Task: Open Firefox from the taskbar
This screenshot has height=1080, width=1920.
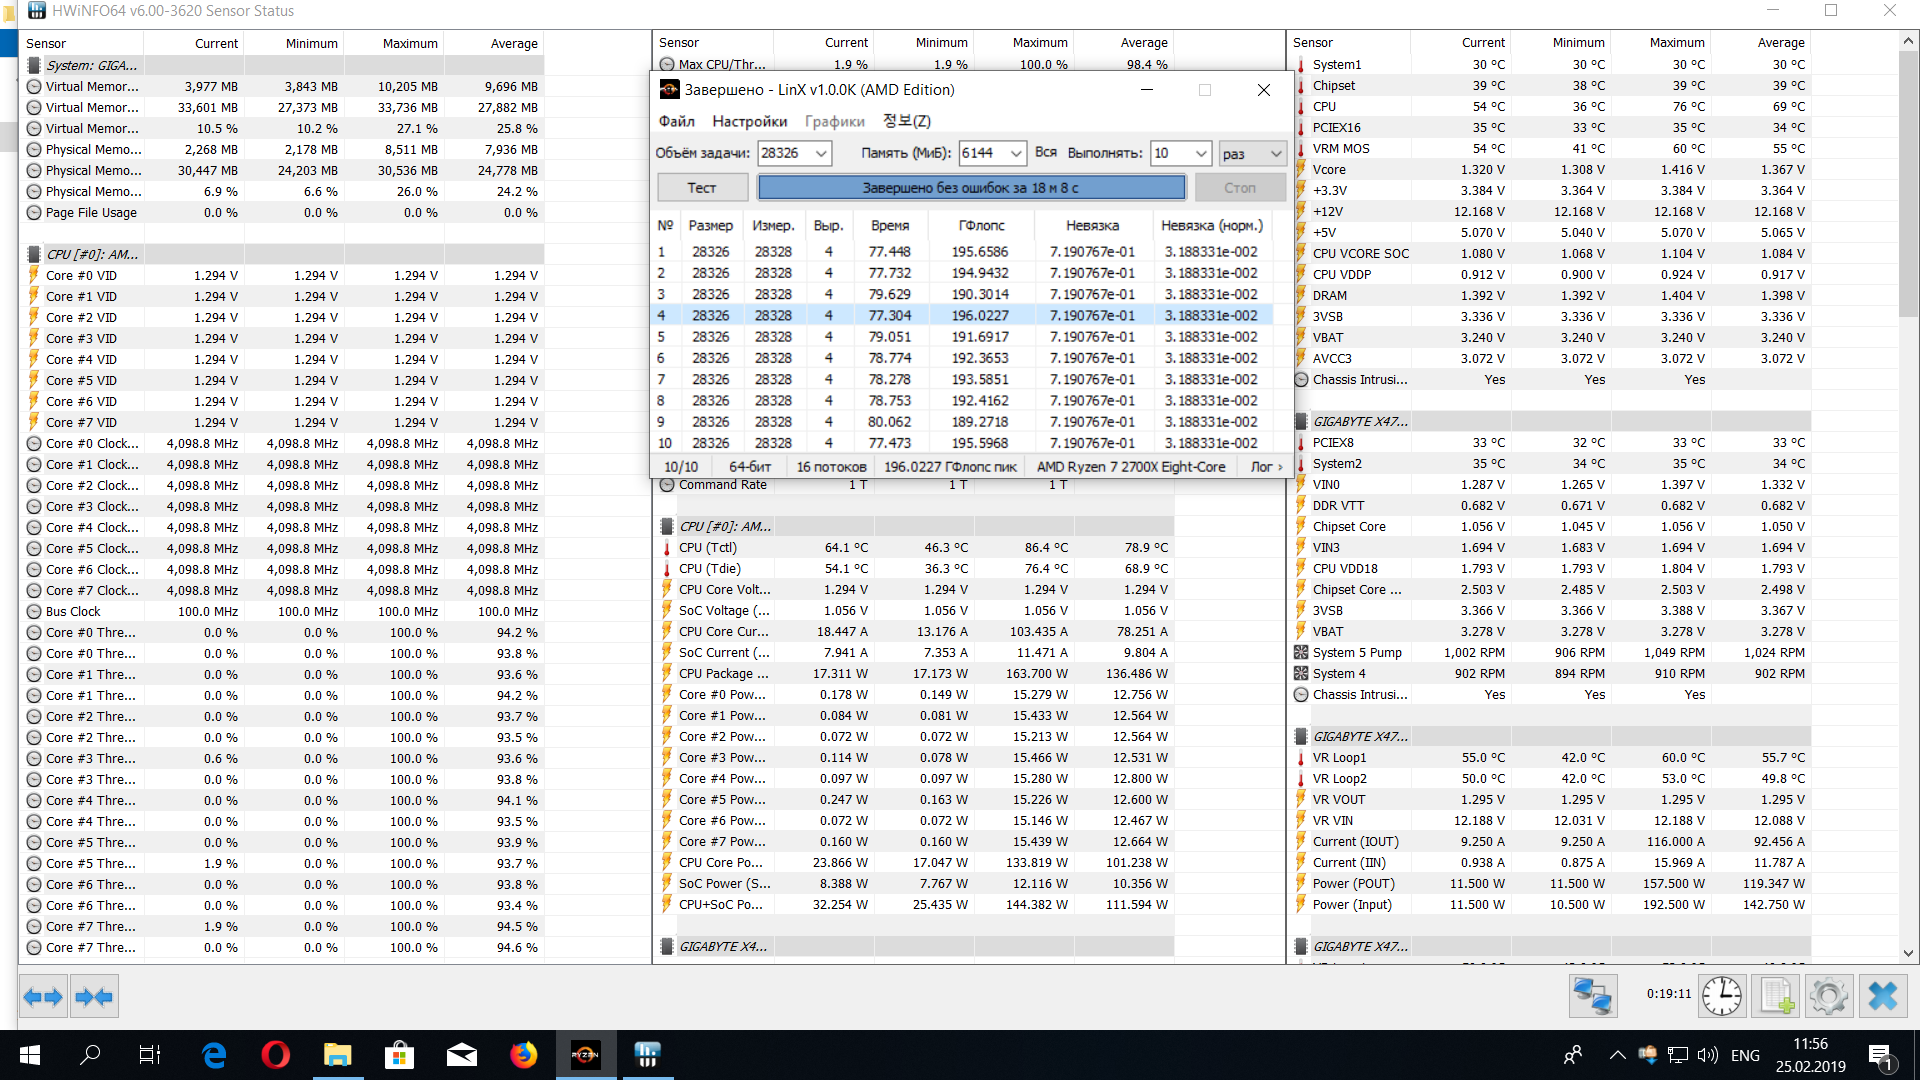Action: click(523, 1054)
